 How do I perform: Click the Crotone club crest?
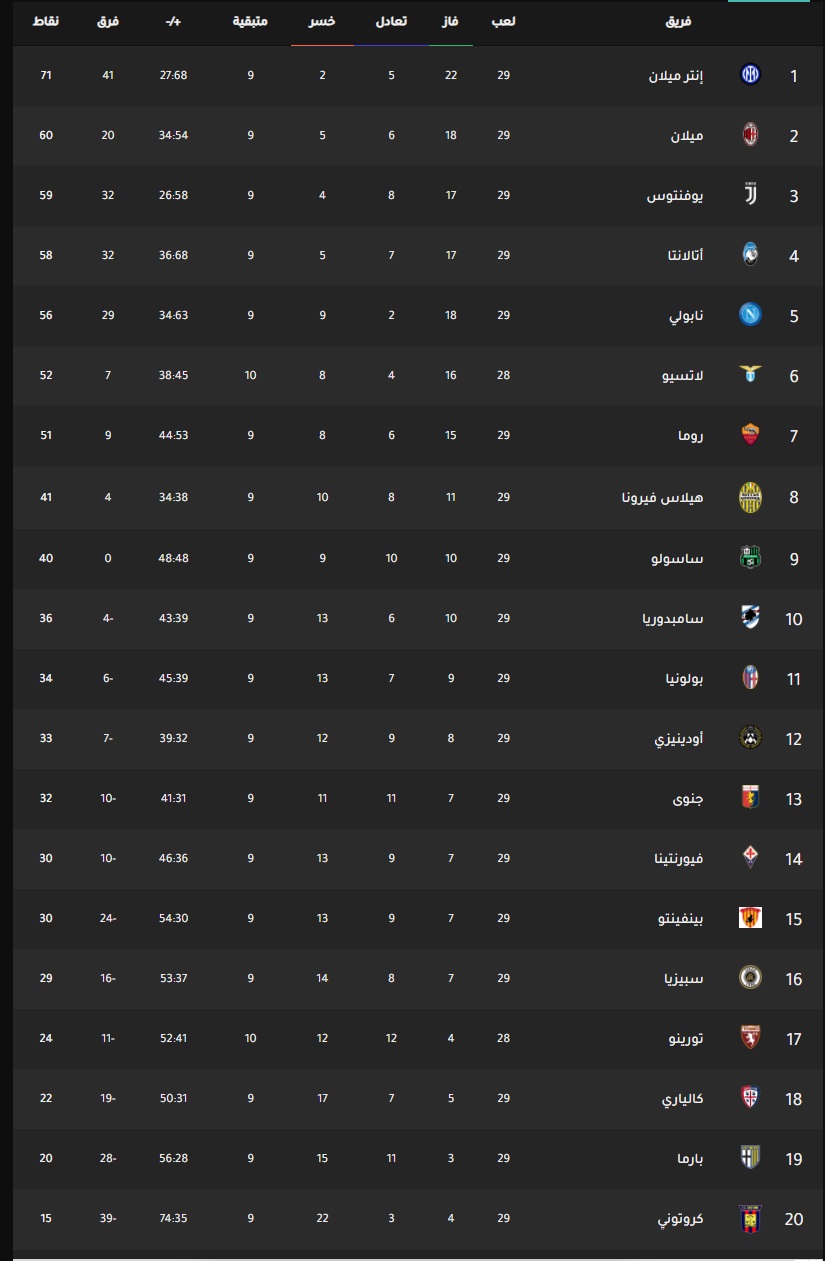[750, 1219]
